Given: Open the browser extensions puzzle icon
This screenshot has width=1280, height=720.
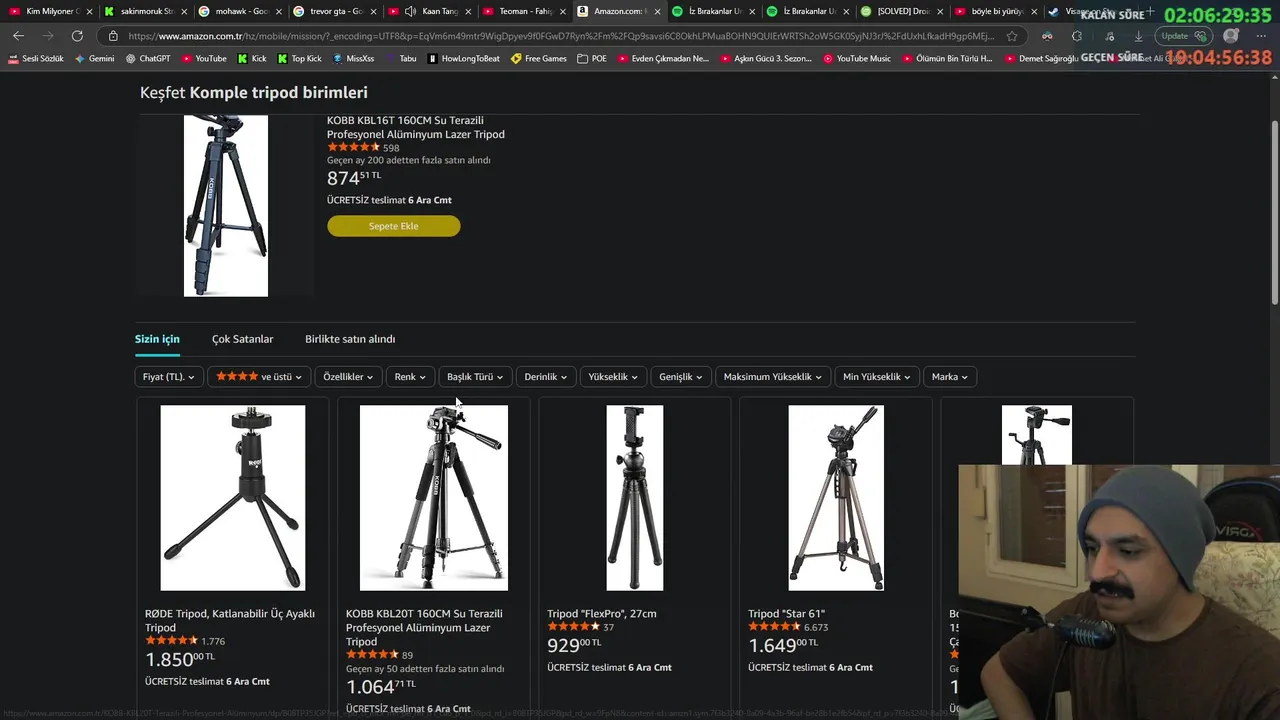Looking at the screenshot, I should click(x=1077, y=36).
